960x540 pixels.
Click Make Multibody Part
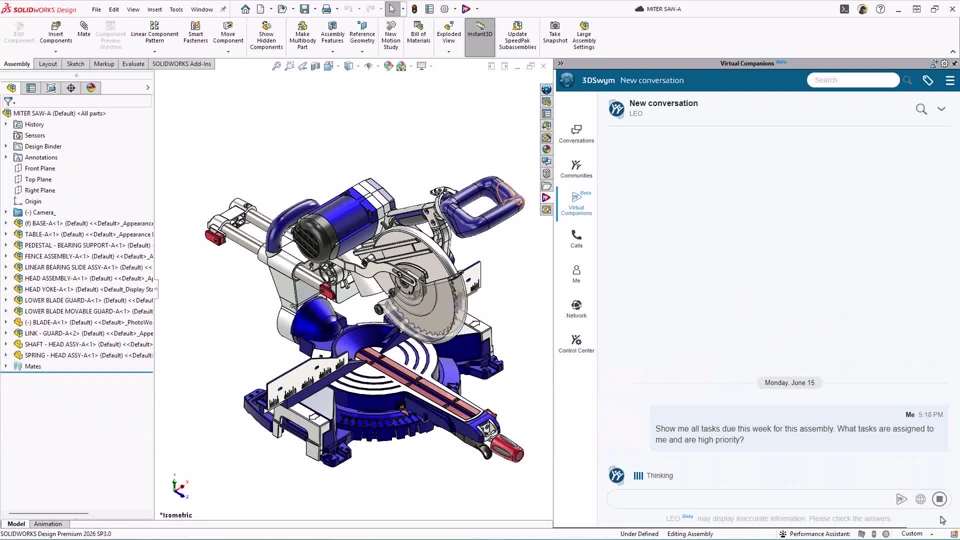[302, 36]
